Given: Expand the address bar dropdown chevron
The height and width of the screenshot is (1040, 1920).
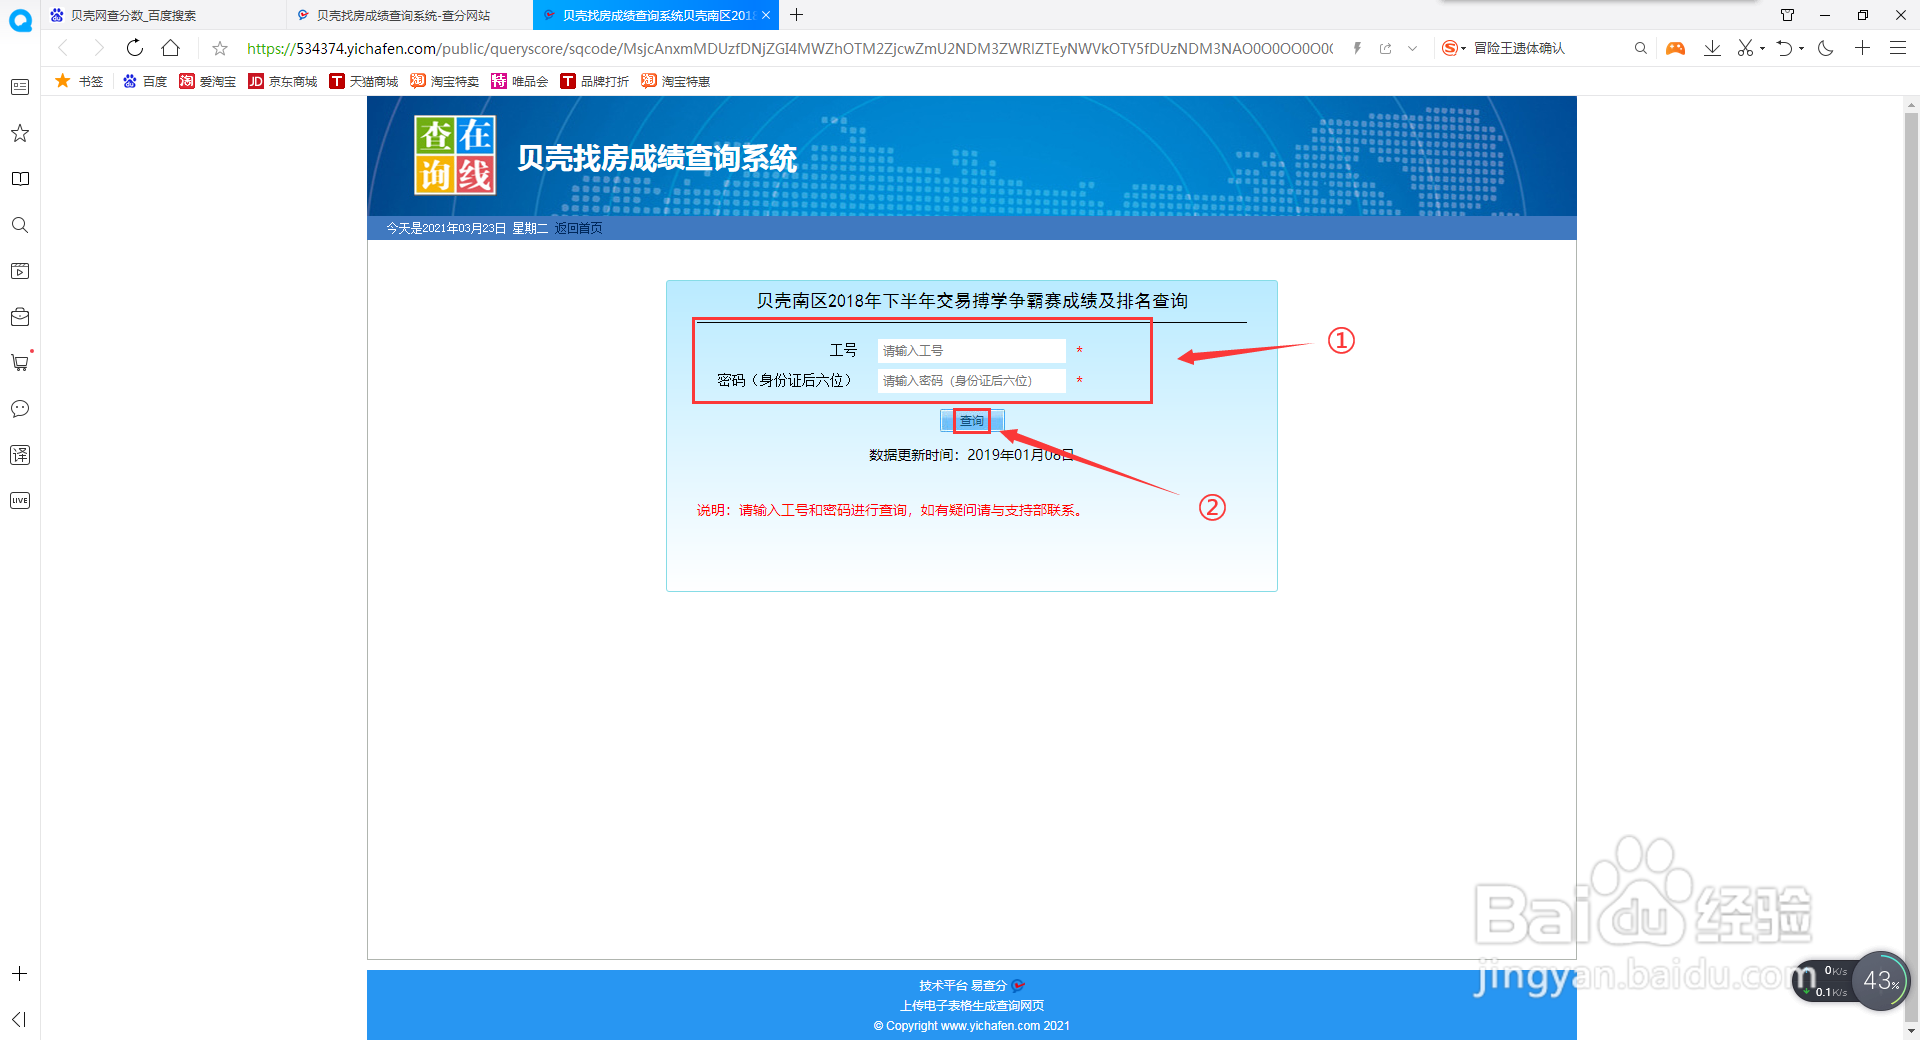Looking at the screenshot, I should tap(1412, 48).
